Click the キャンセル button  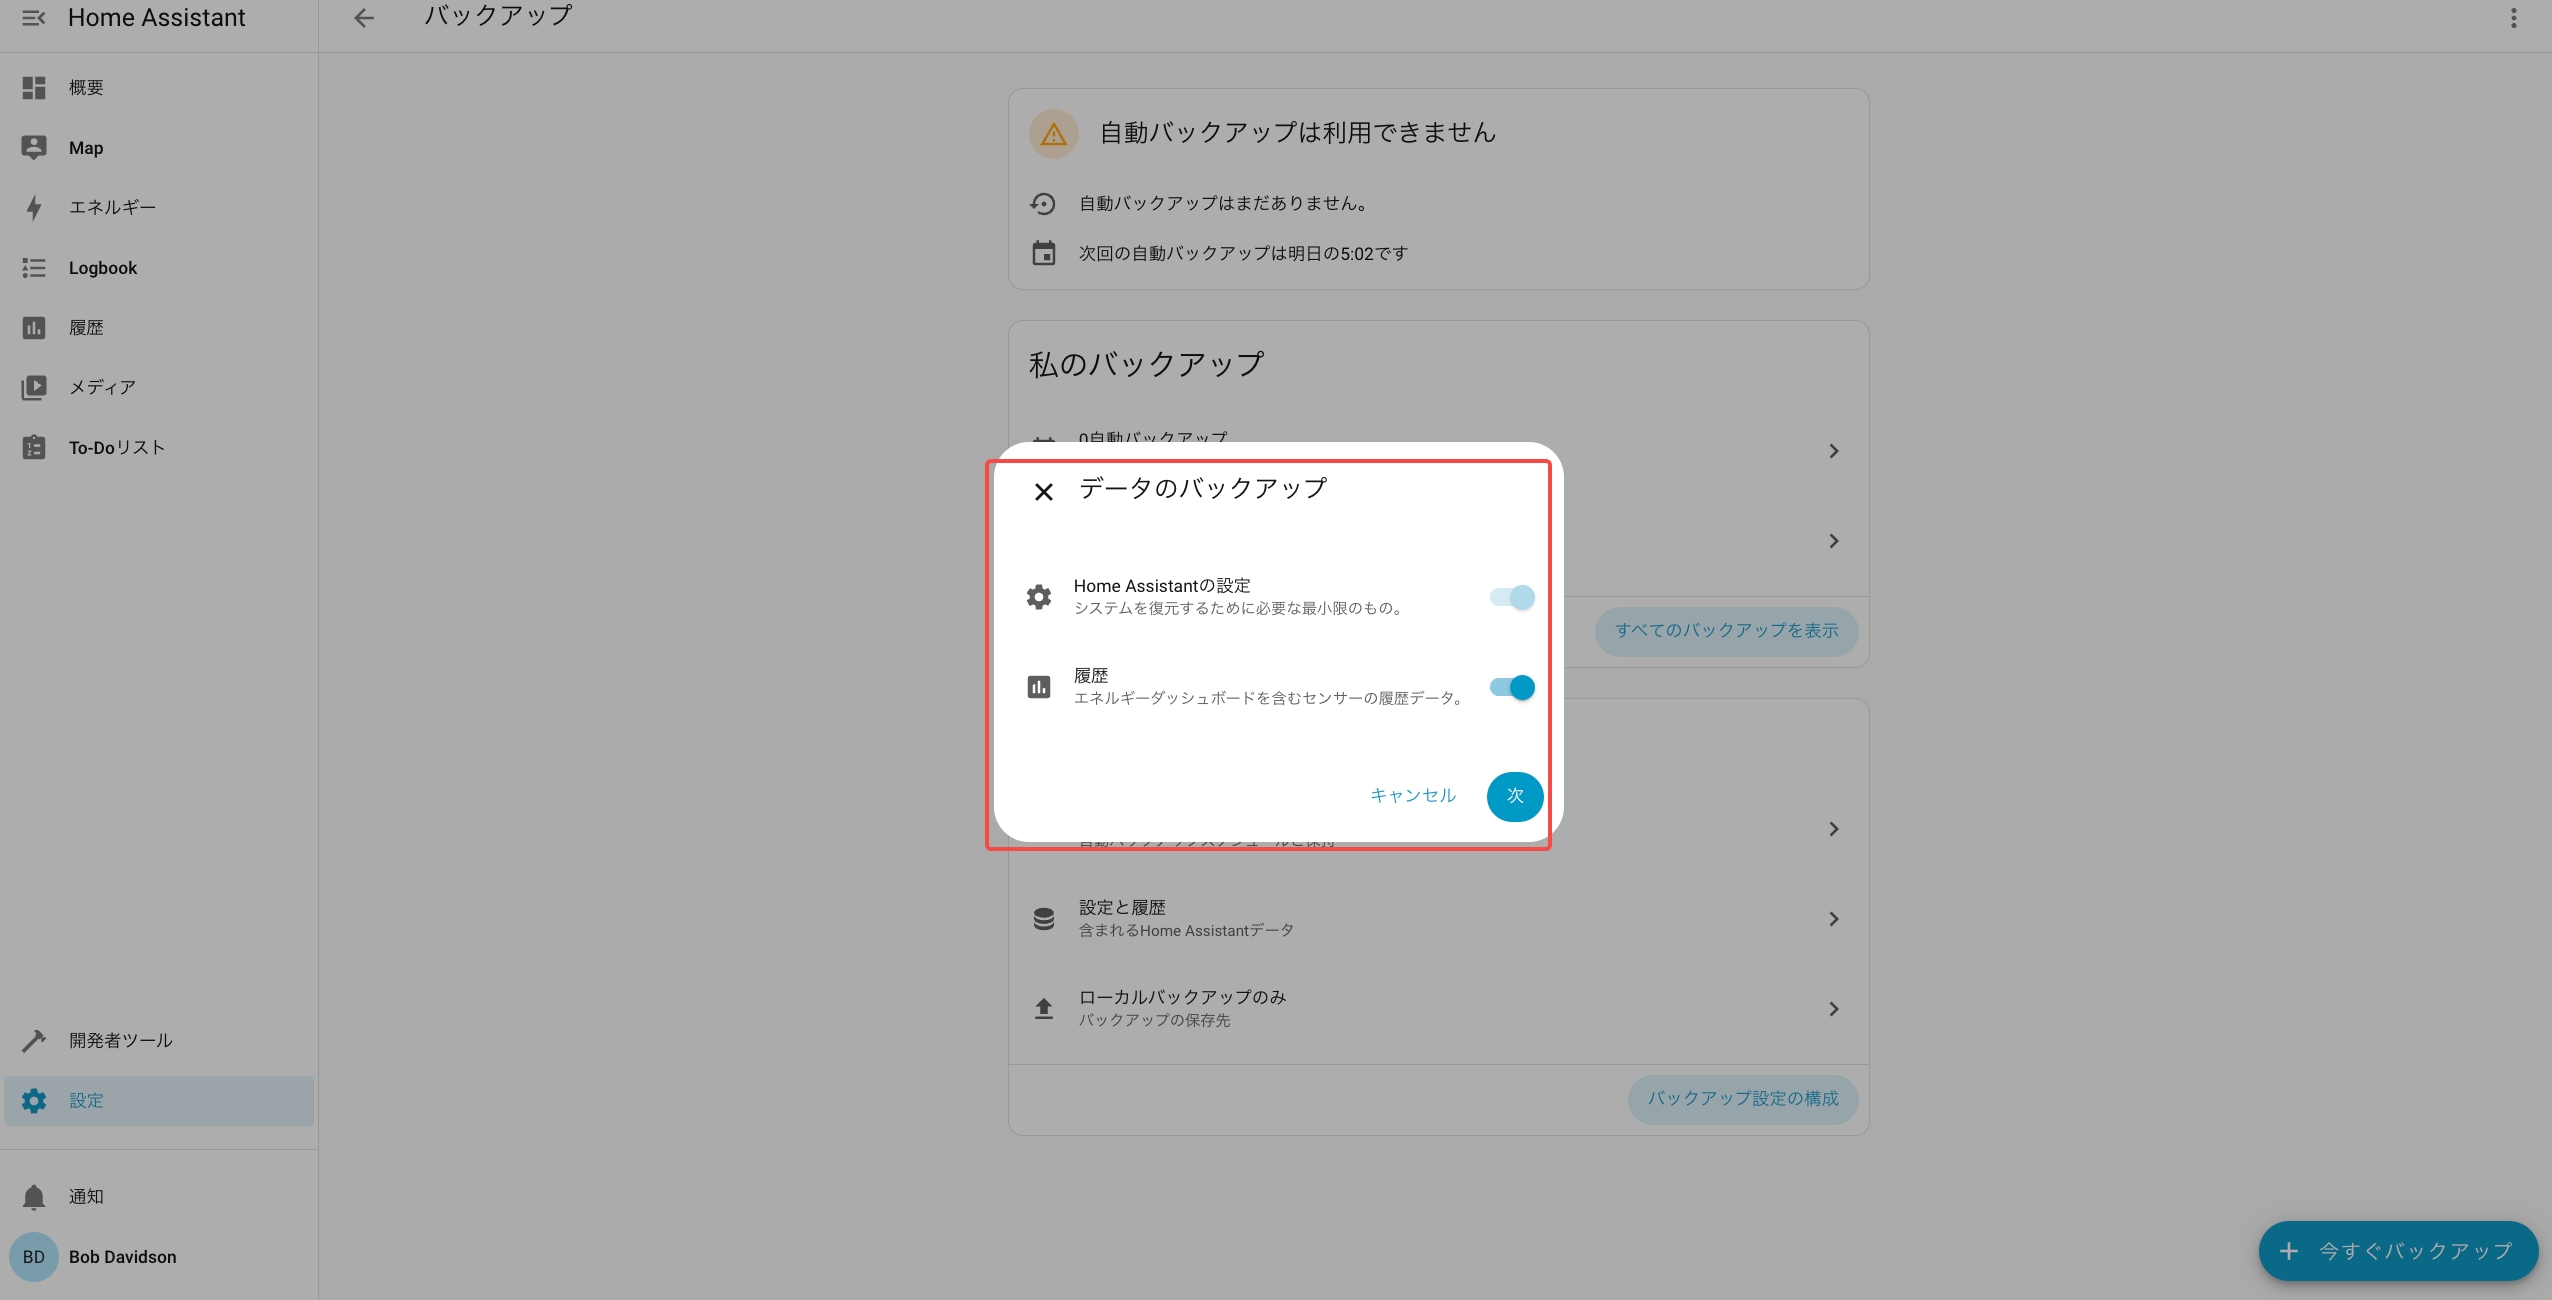[x=1413, y=796]
